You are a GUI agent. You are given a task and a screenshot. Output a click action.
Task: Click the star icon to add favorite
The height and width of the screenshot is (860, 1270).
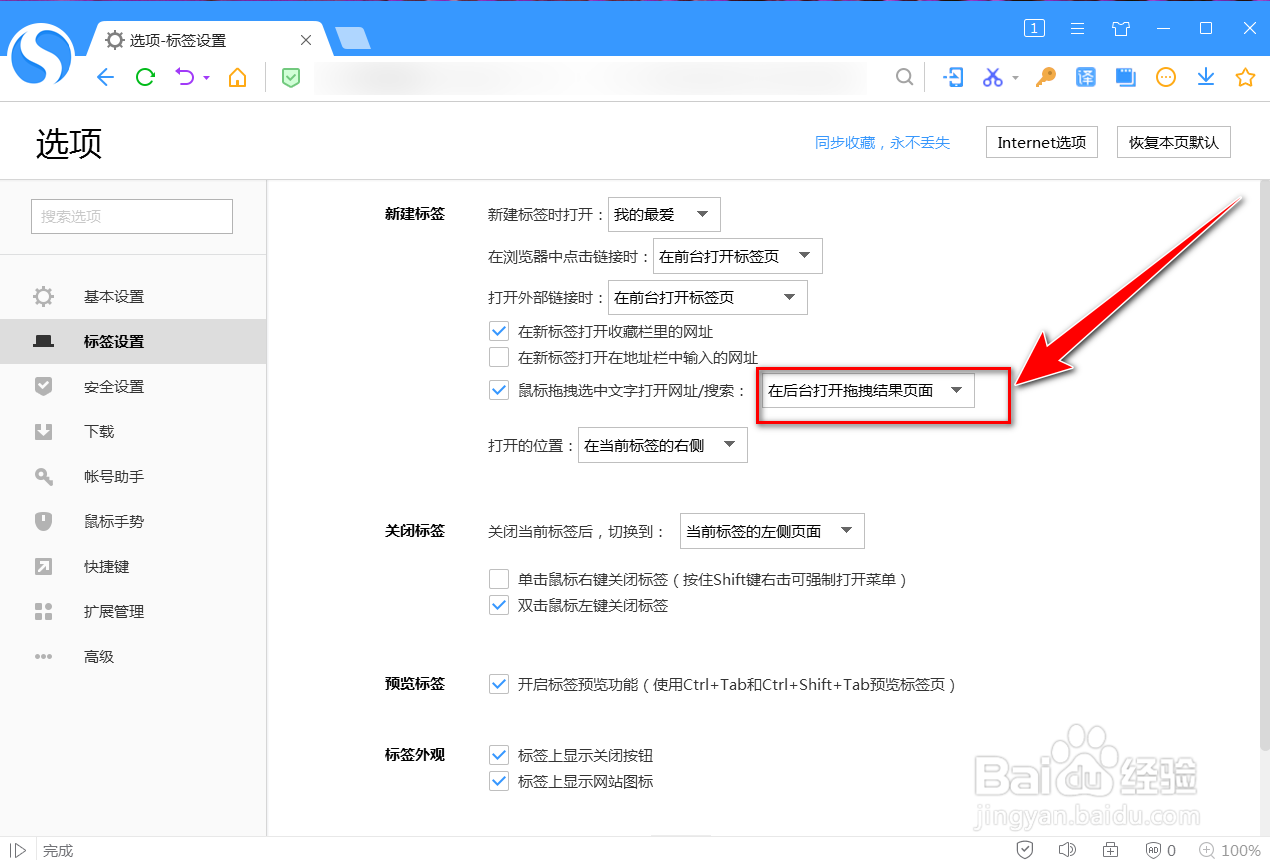pos(1245,77)
